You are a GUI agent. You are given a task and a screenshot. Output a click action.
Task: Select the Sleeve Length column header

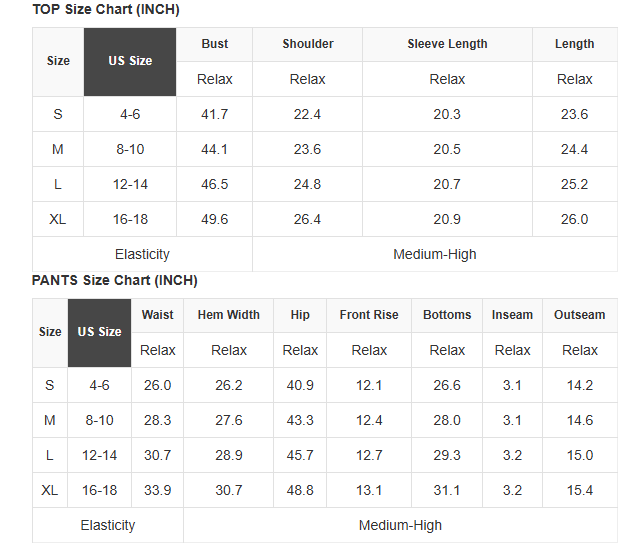click(x=447, y=44)
